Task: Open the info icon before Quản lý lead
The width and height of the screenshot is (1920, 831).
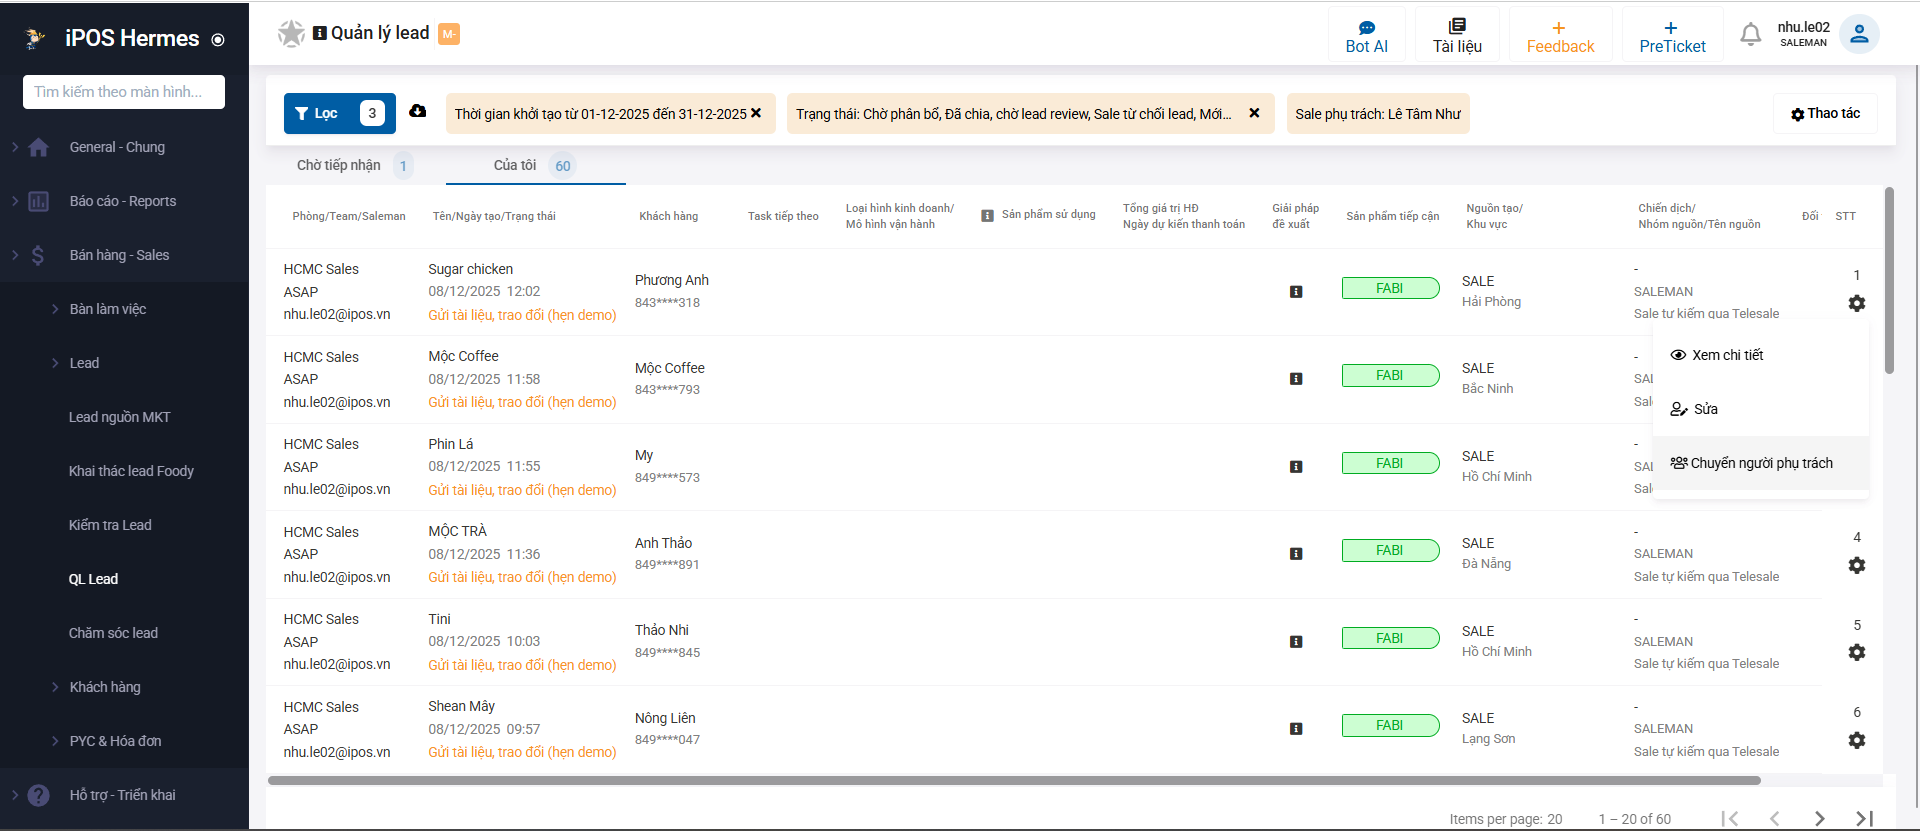Action: (320, 33)
